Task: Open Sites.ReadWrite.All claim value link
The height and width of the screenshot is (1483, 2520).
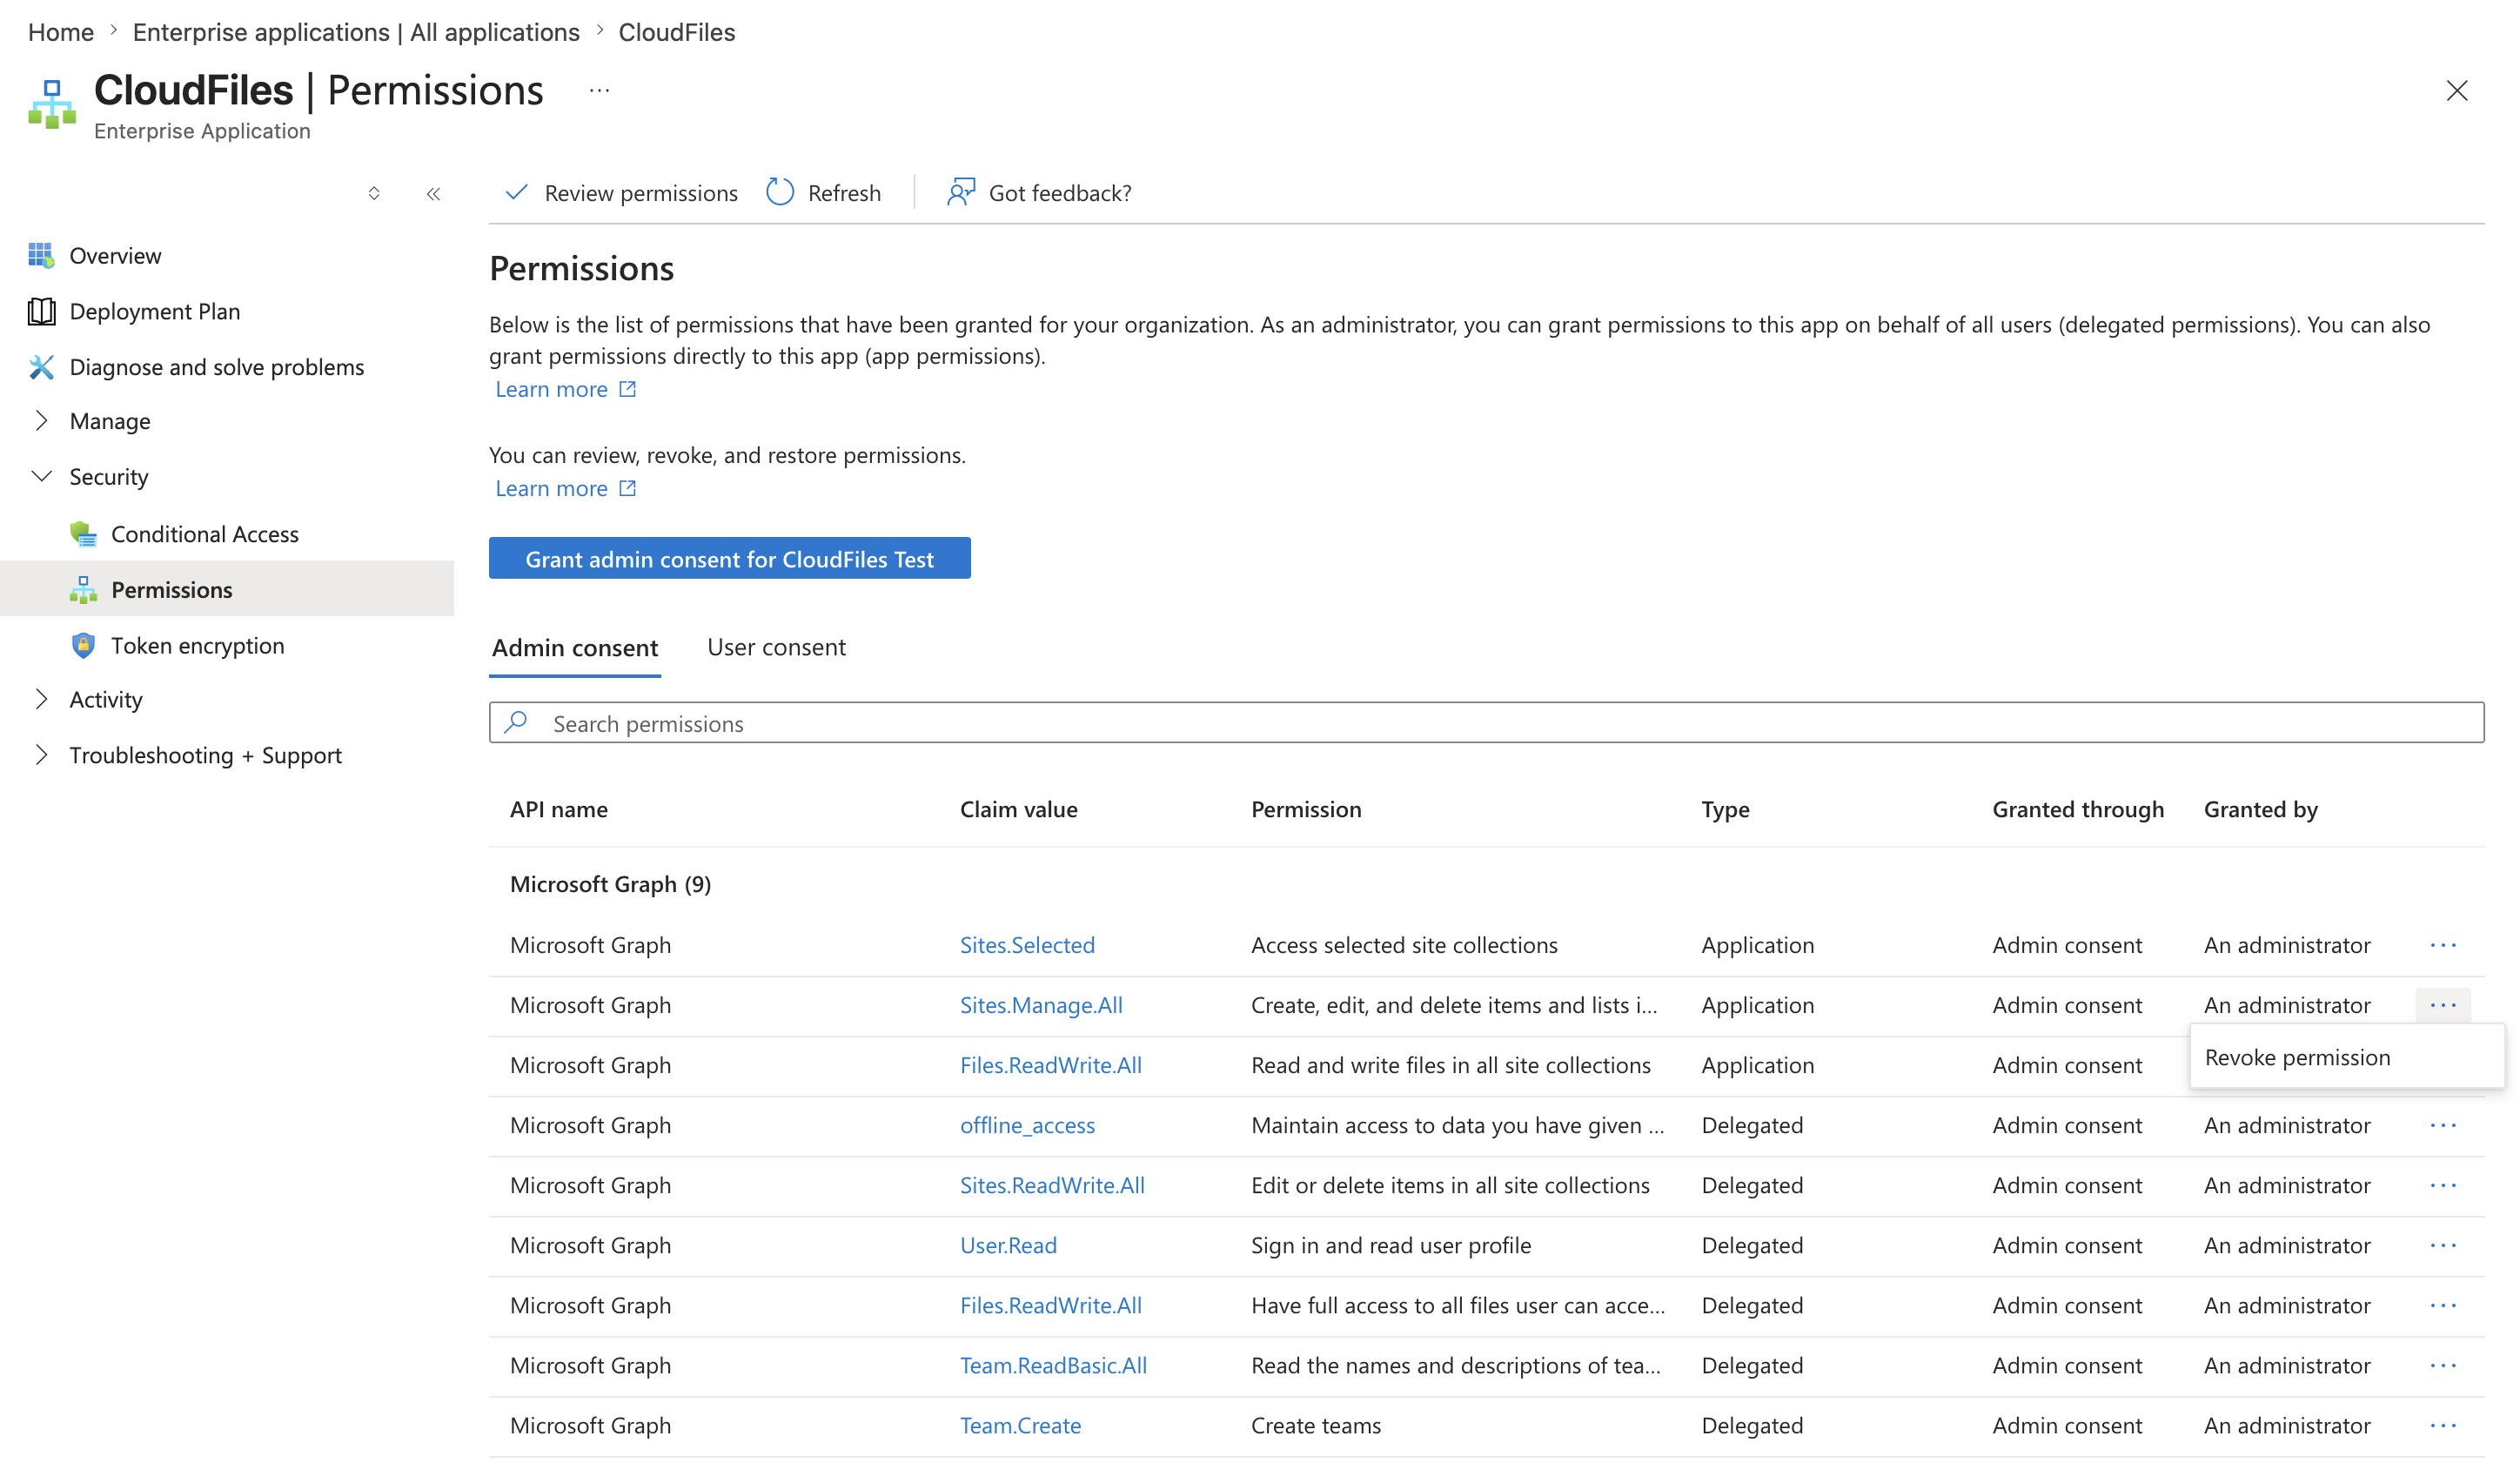Action: pyautogui.click(x=1052, y=1185)
